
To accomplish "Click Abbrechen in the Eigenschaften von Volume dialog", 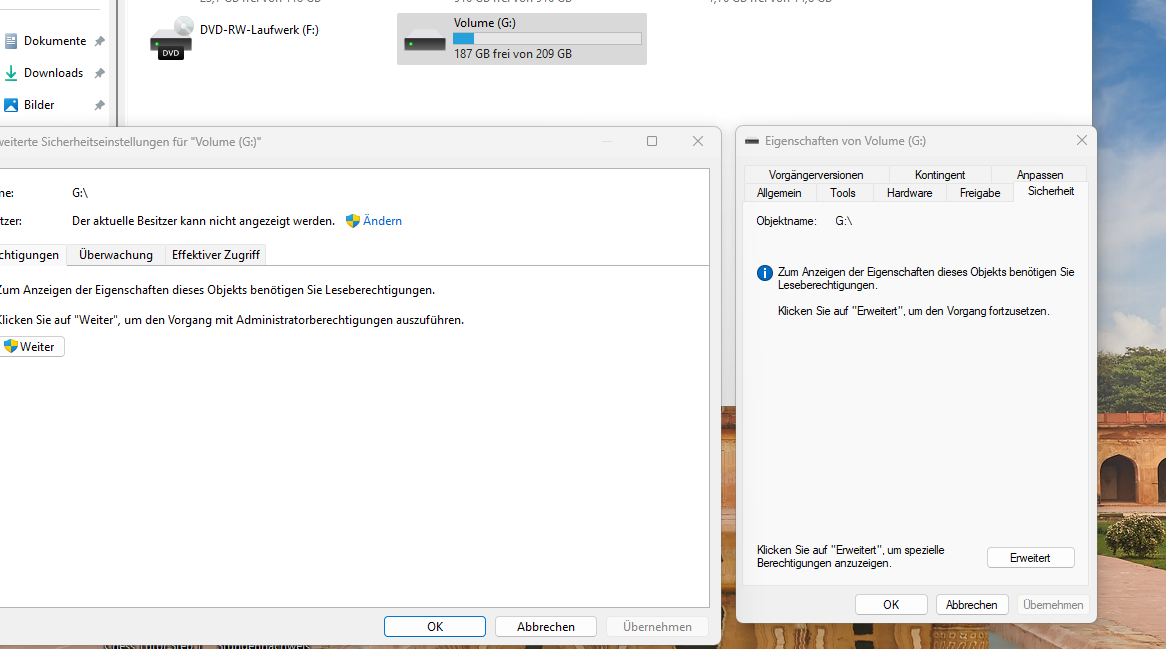I will point(971,604).
